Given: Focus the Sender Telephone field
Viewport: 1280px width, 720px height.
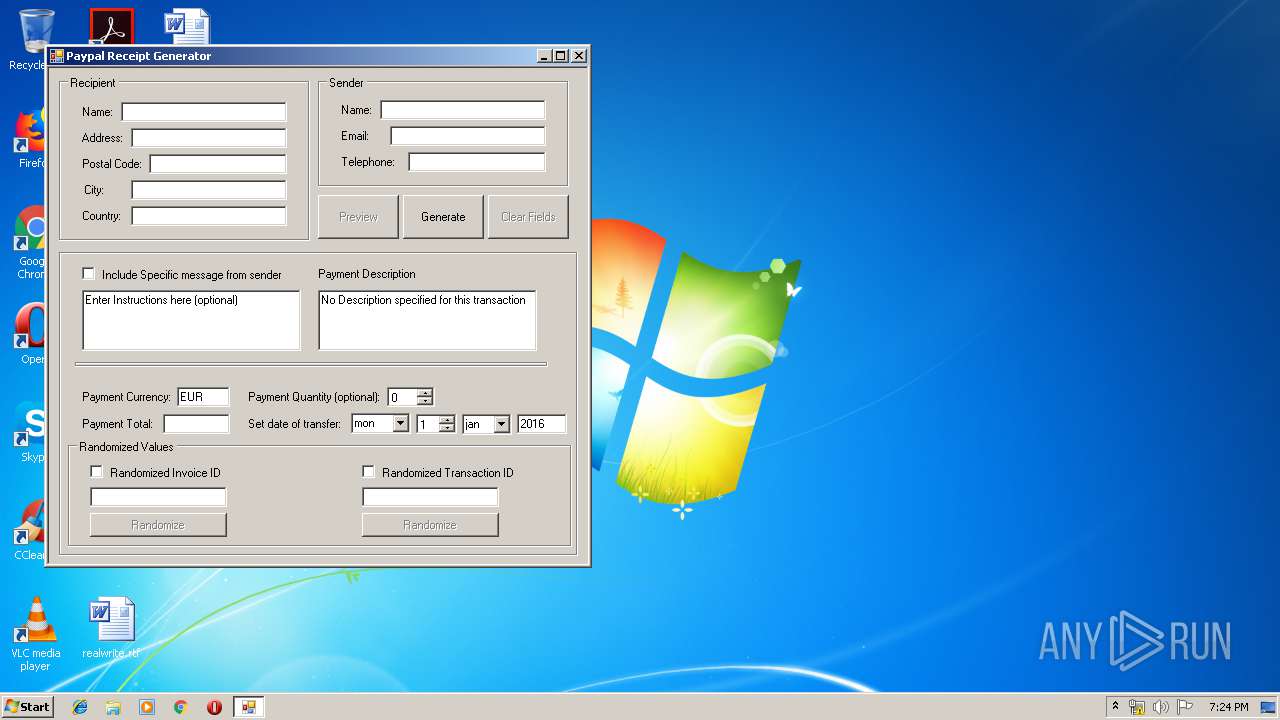Looking at the screenshot, I should pyautogui.click(x=477, y=162).
